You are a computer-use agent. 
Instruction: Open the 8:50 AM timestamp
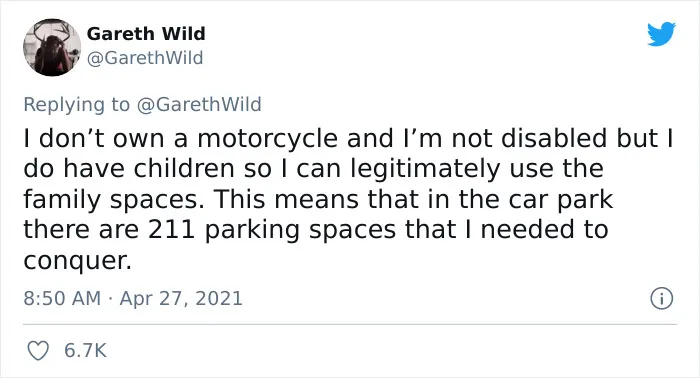tap(62, 299)
